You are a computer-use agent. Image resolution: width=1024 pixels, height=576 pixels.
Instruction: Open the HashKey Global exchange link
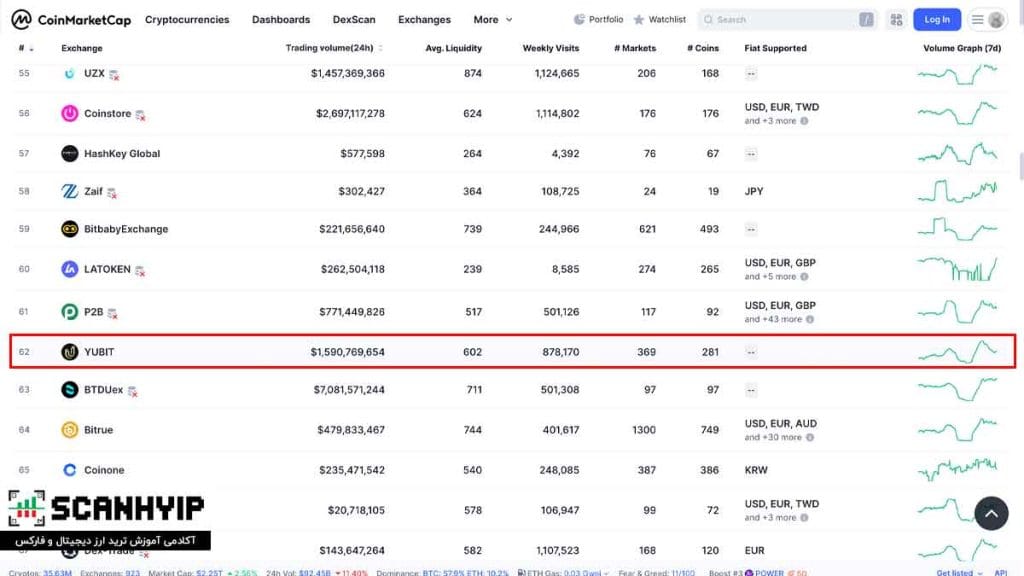point(122,153)
